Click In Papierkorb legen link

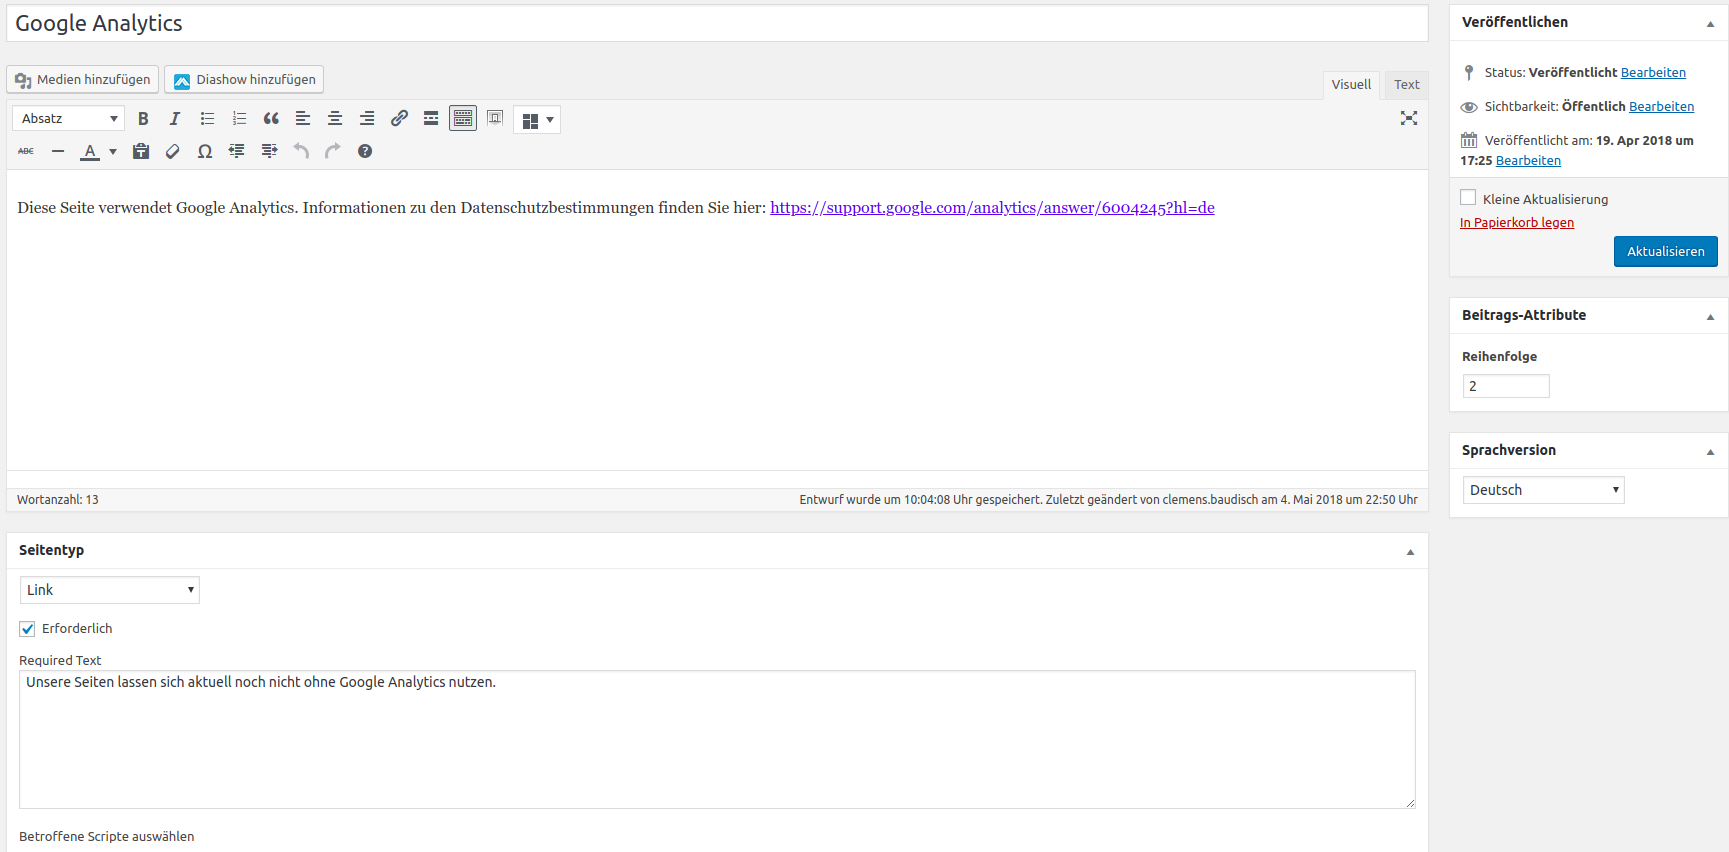(1517, 222)
